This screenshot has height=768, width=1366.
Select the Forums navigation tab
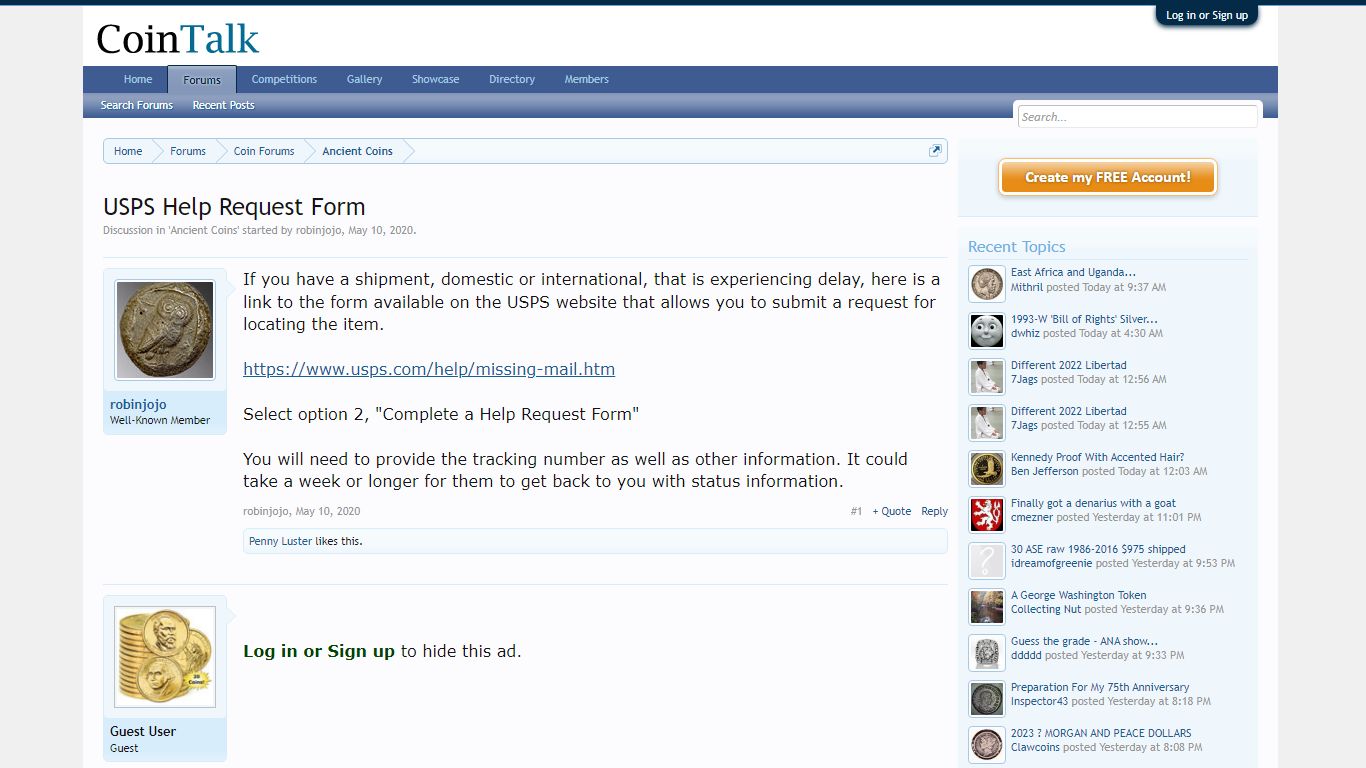pos(202,80)
